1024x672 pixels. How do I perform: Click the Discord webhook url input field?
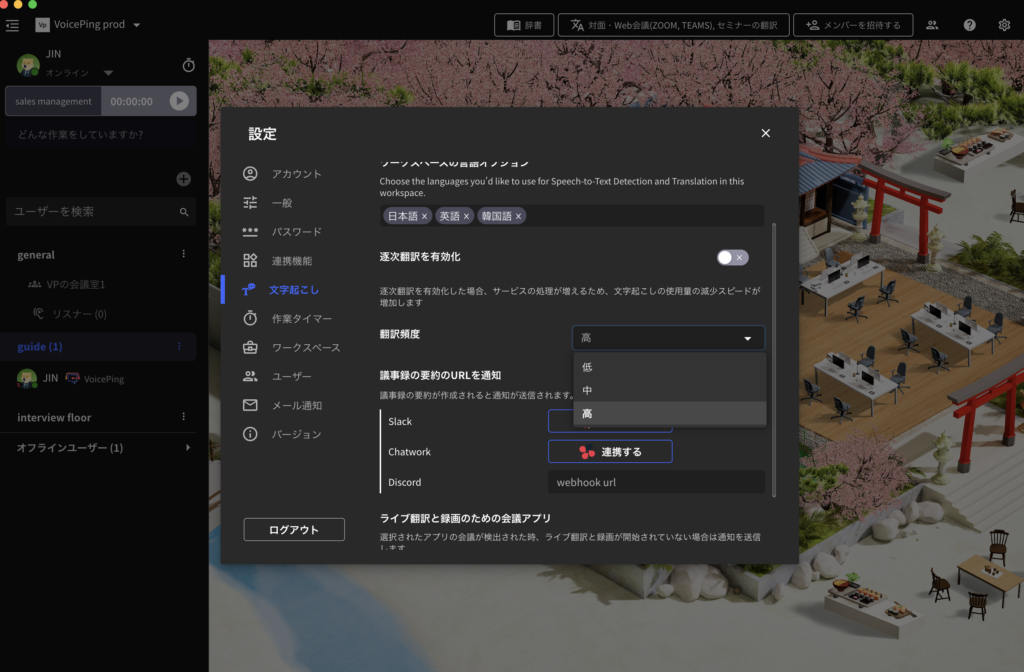pyautogui.click(x=656, y=482)
